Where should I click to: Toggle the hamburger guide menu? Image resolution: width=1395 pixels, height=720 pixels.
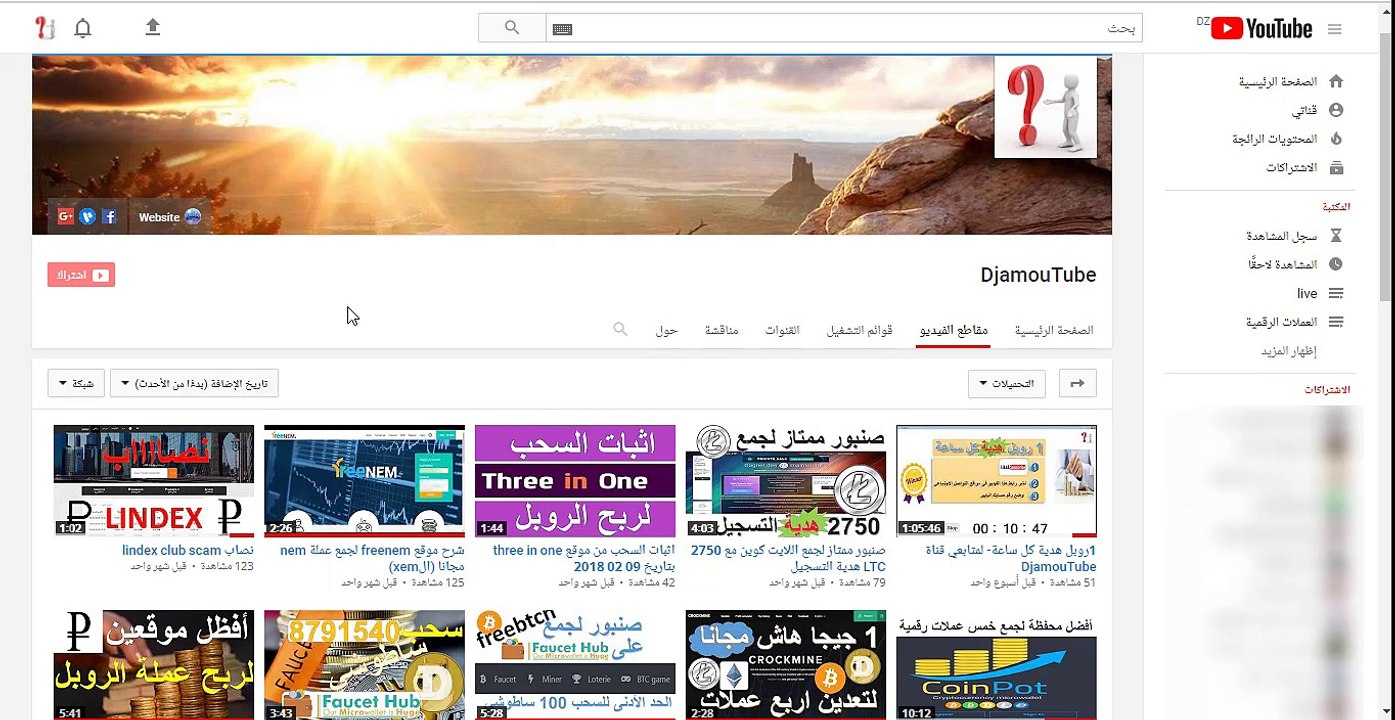pos(1335,29)
